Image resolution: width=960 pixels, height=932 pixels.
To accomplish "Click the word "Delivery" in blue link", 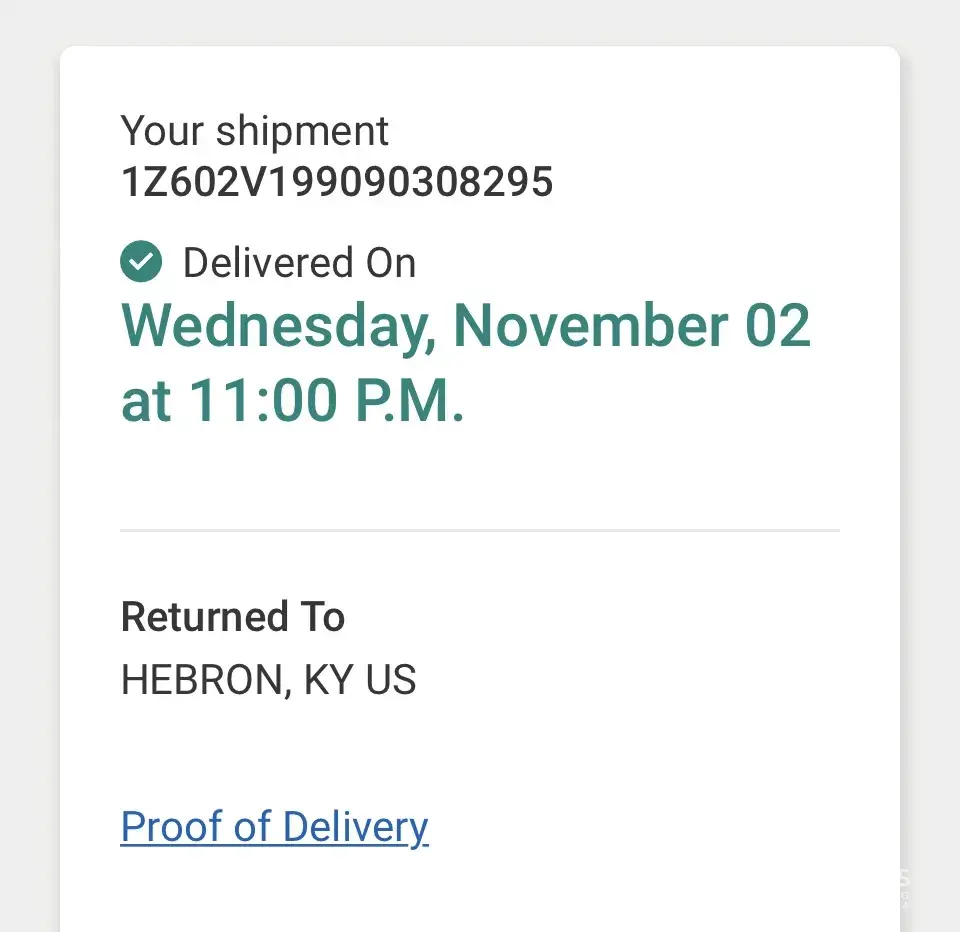I will (355, 827).
